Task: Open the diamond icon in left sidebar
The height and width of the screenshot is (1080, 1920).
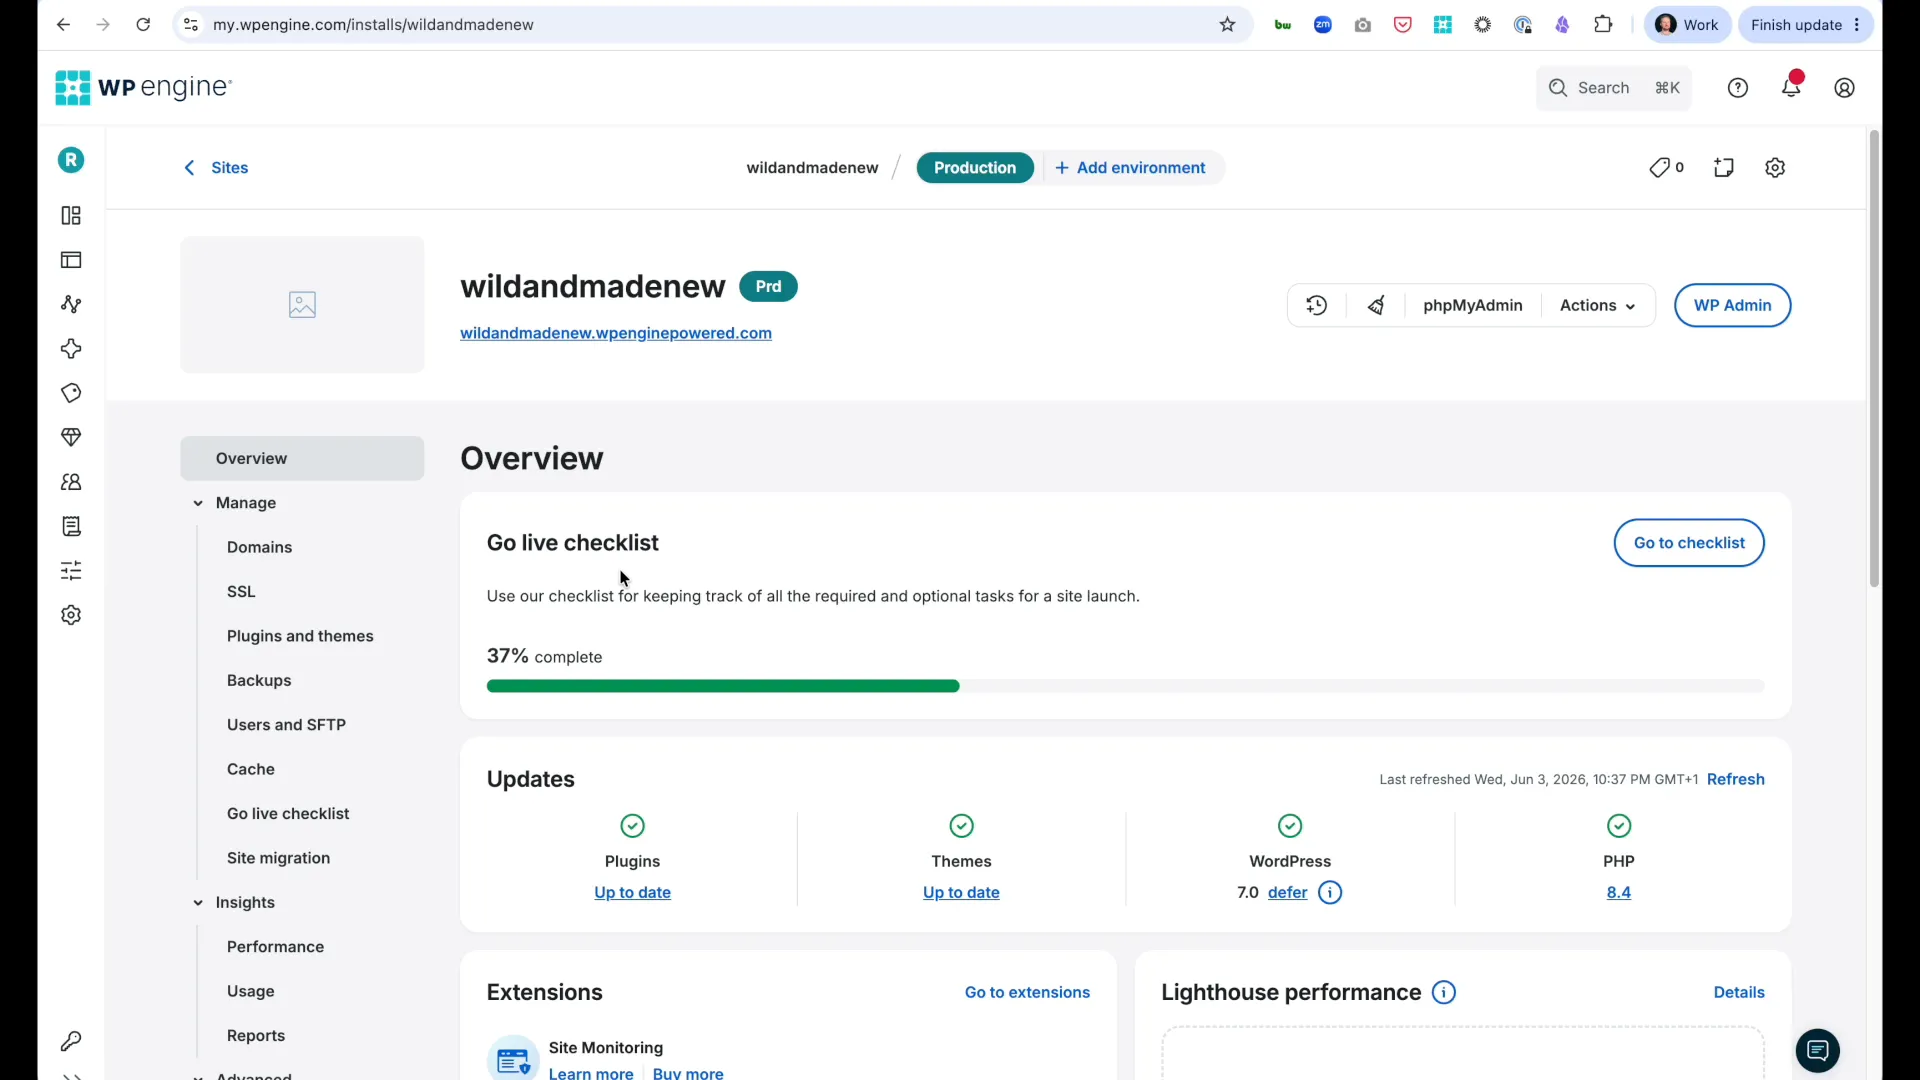Action: (x=71, y=437)
